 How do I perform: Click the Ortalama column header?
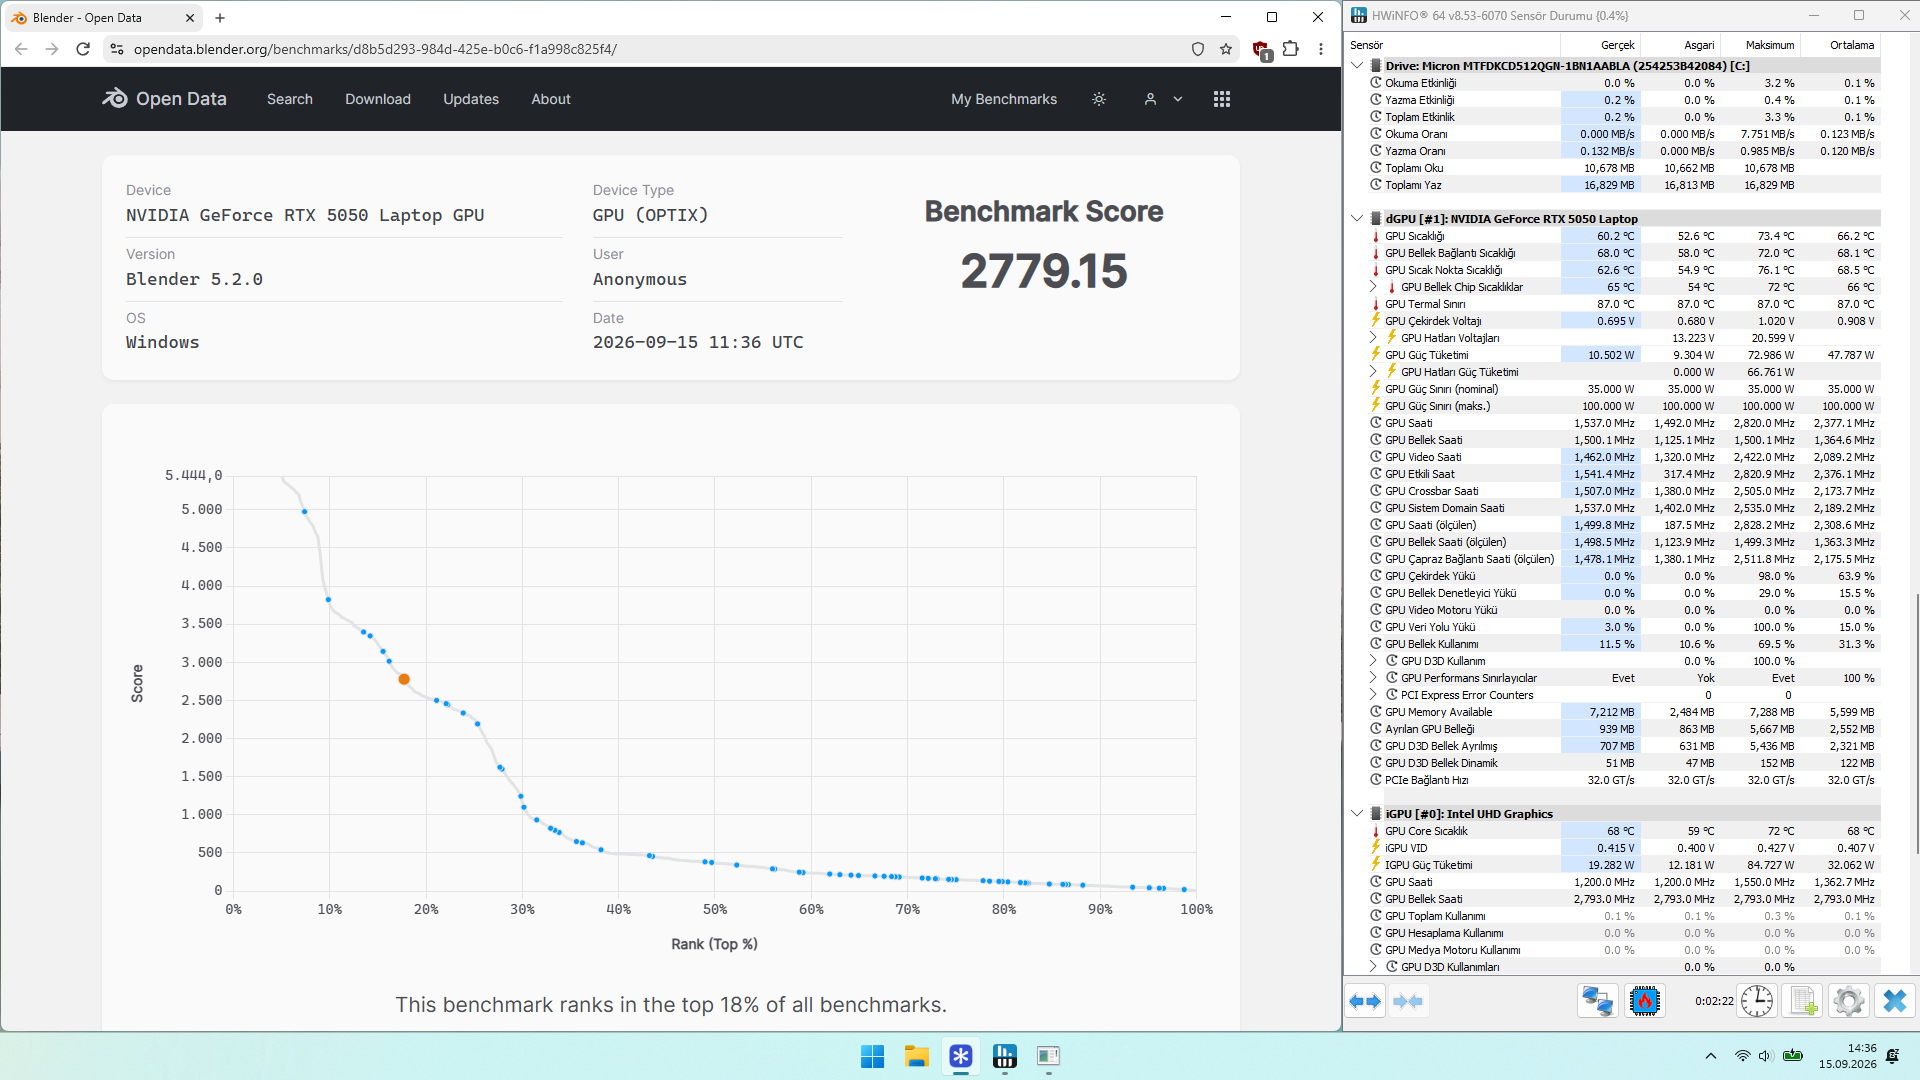point(1840,45)
